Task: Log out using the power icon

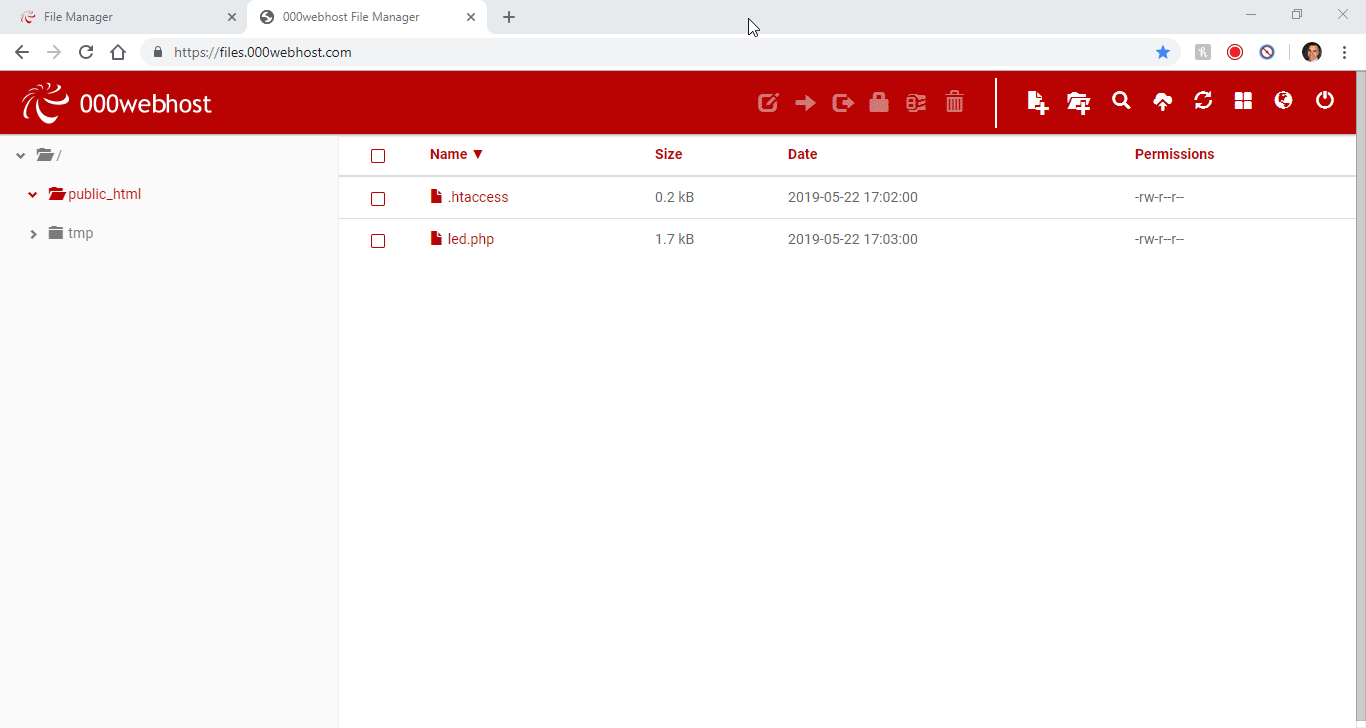Action: tap(1325, 101)
